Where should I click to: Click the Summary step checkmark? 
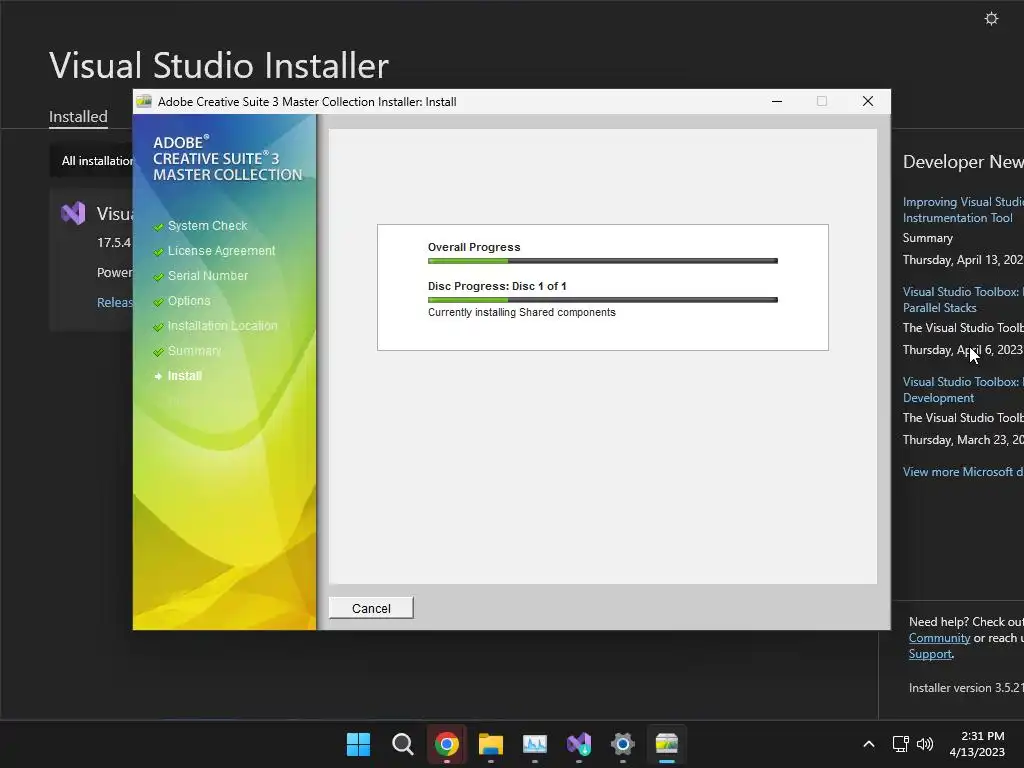pos(158,352)
